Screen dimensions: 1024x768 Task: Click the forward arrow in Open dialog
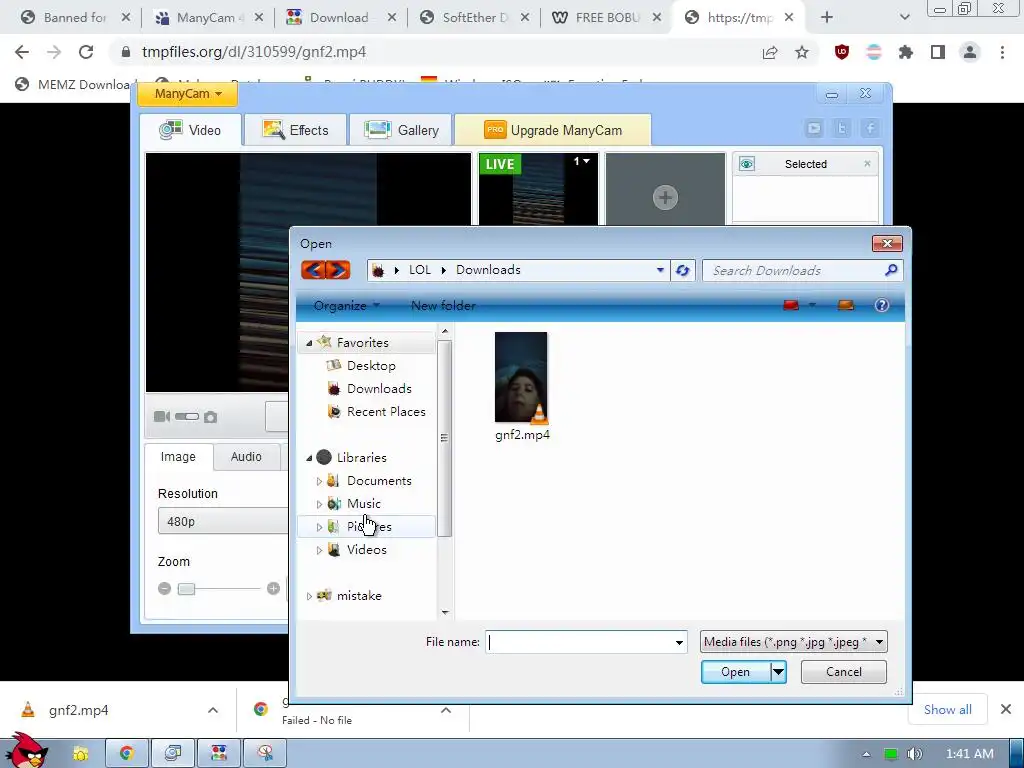coord(338,270)
